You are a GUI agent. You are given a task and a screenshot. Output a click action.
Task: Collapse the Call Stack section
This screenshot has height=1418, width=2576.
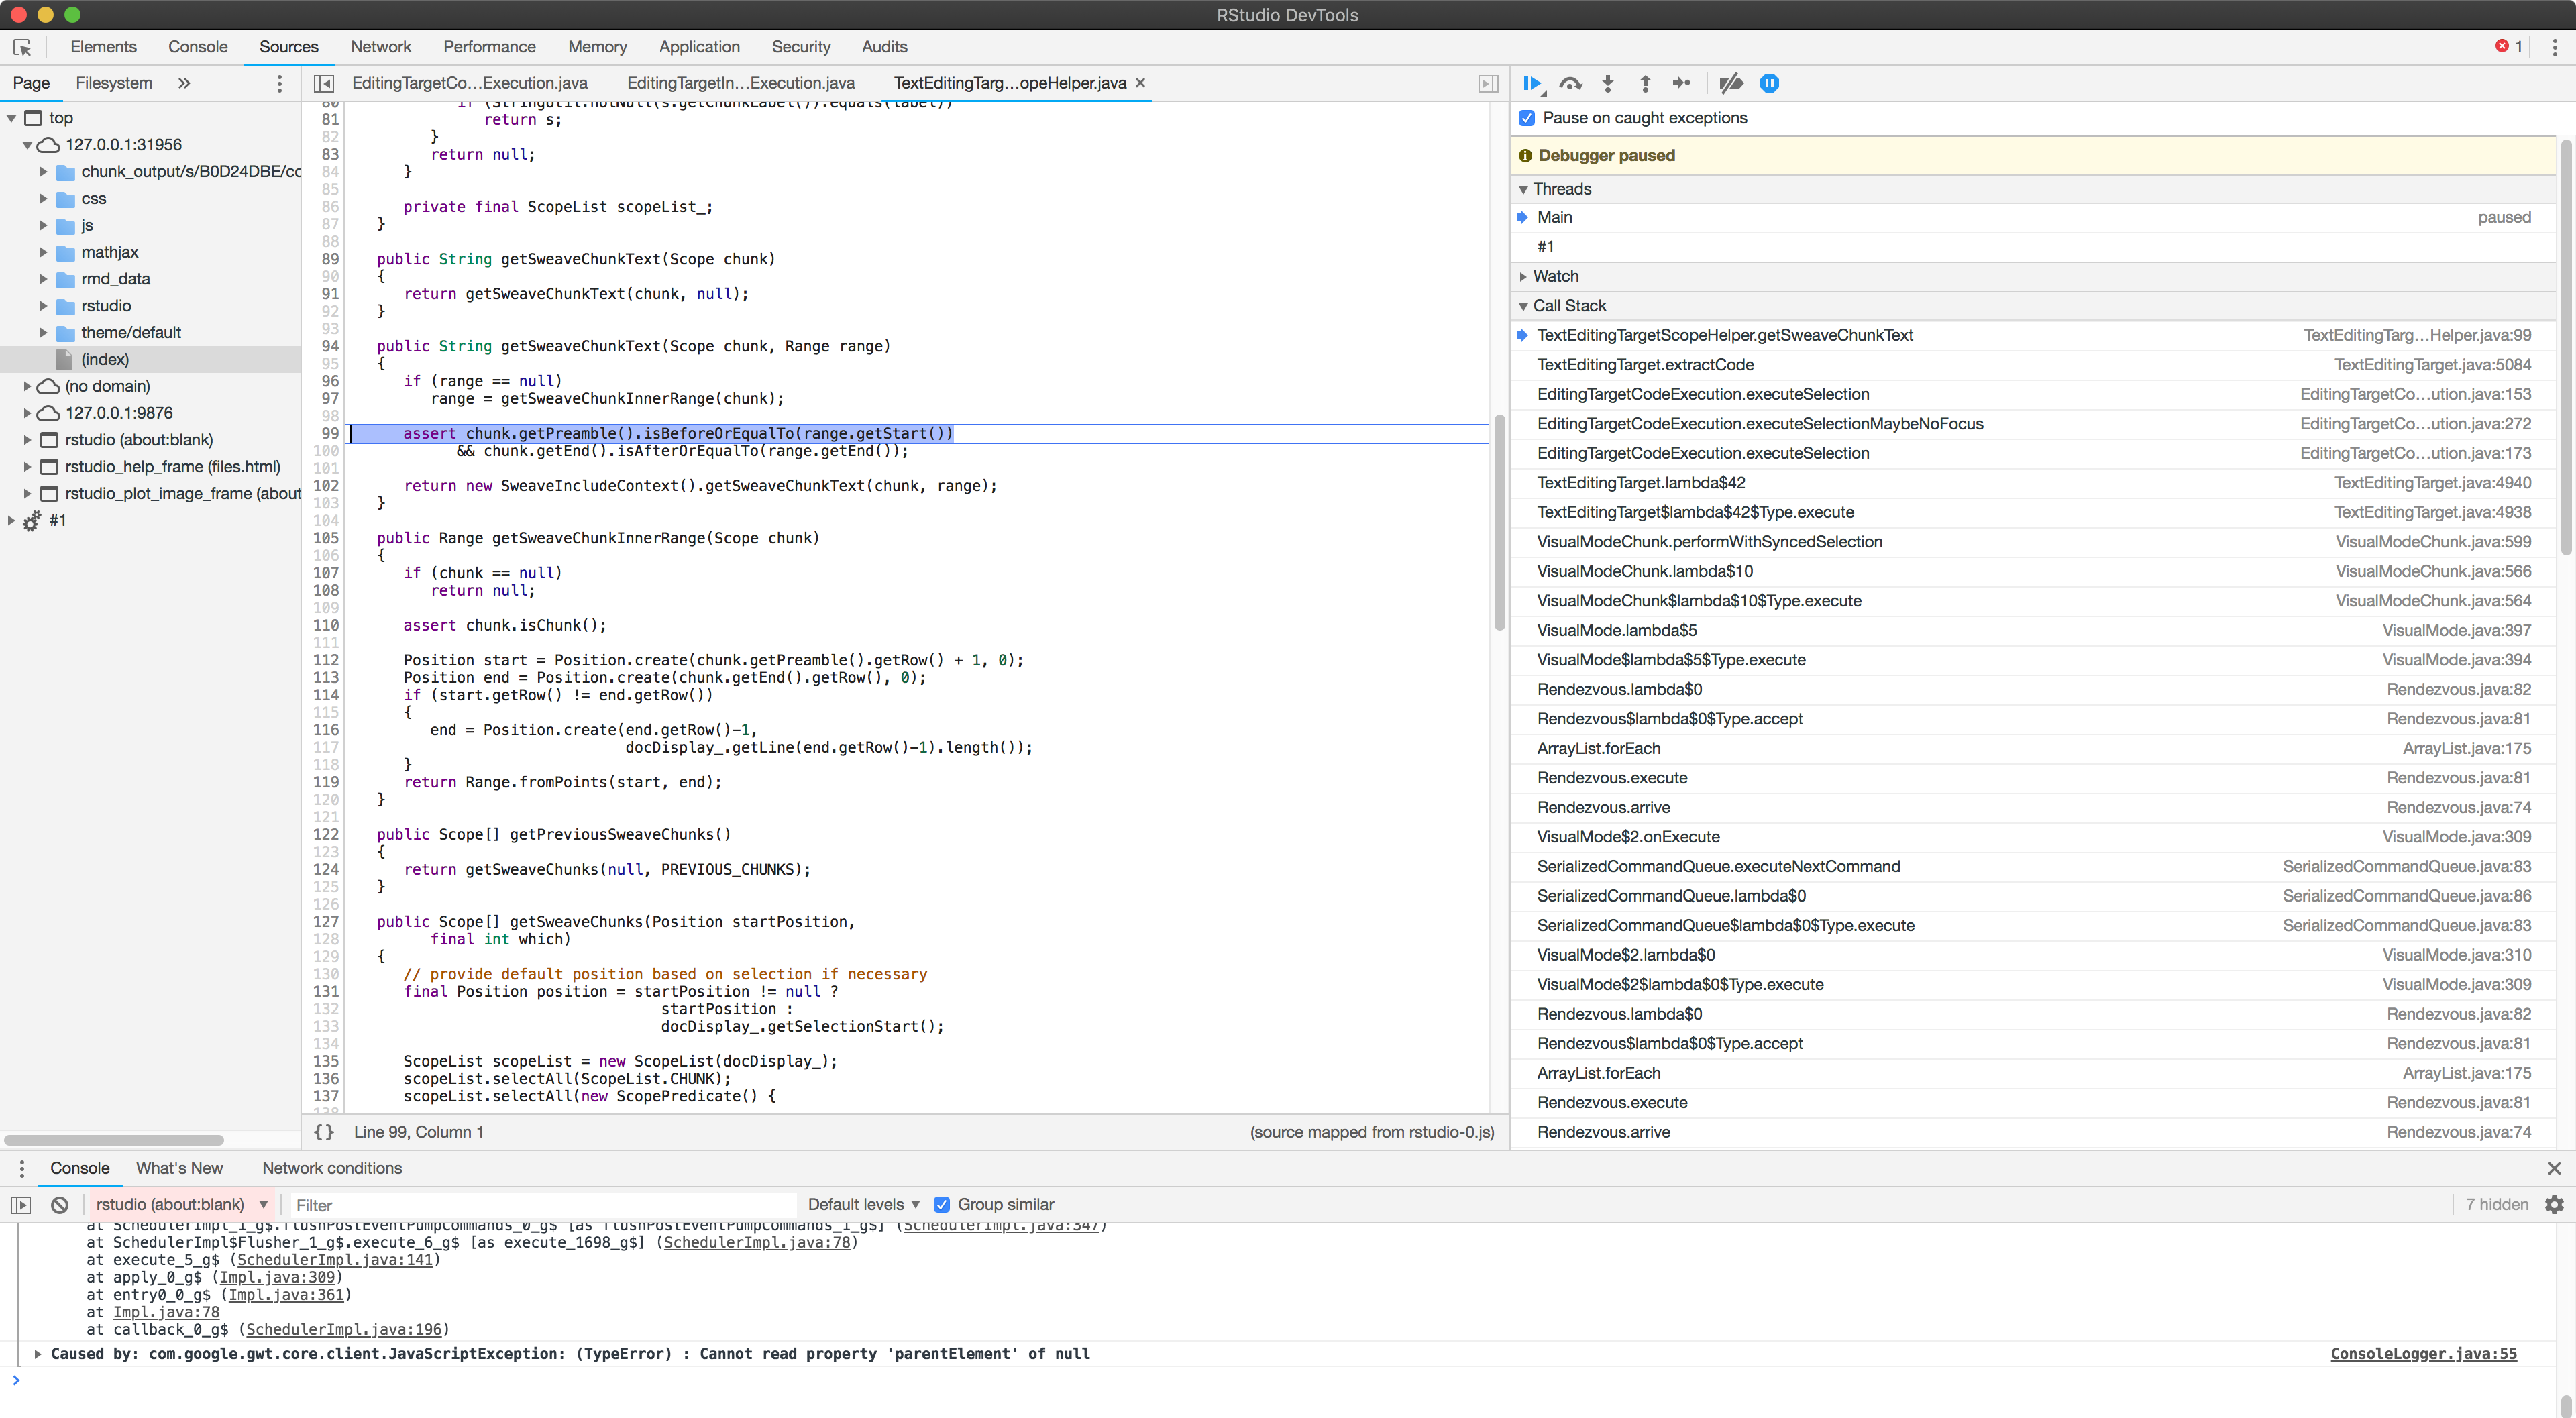coord(1524,306)
